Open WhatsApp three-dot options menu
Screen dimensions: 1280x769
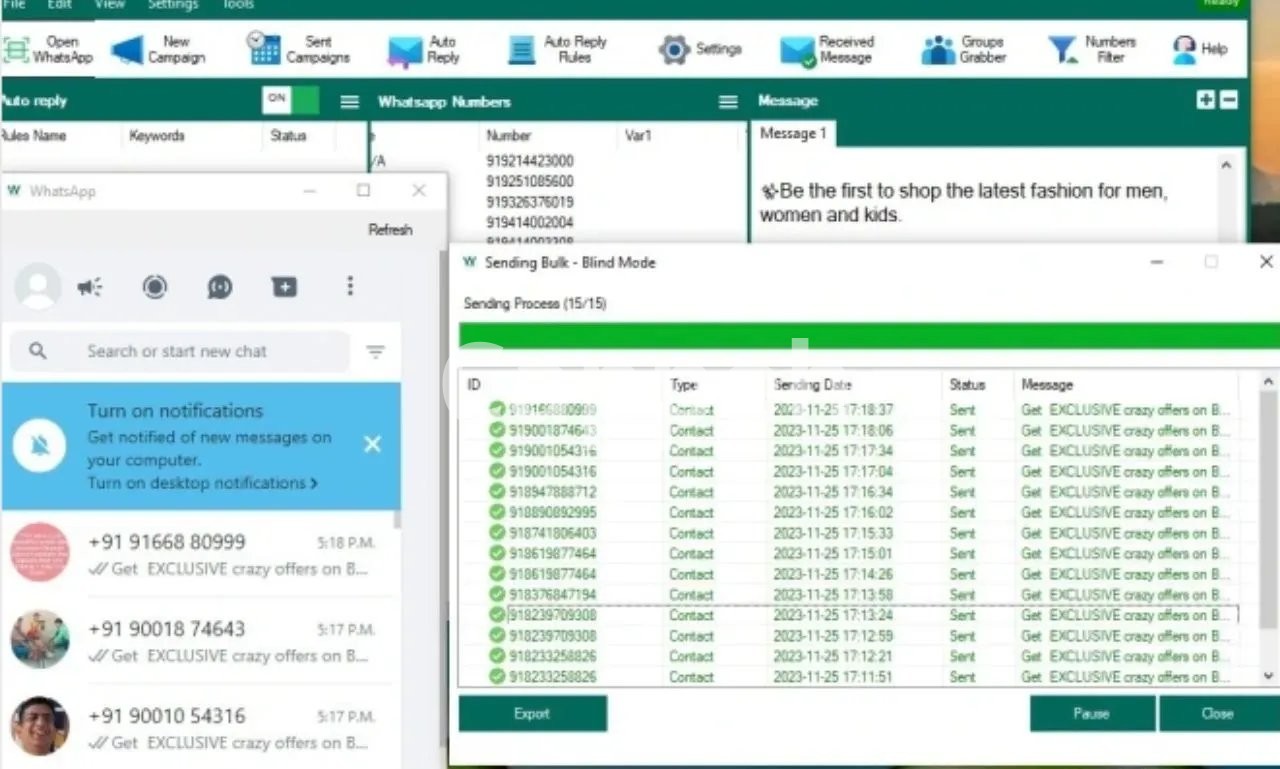click(x=350, y=287)
